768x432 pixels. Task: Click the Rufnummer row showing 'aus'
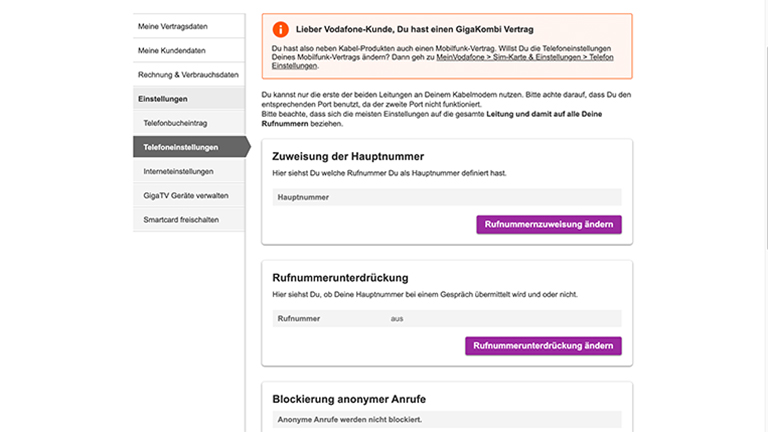[446, 318]
